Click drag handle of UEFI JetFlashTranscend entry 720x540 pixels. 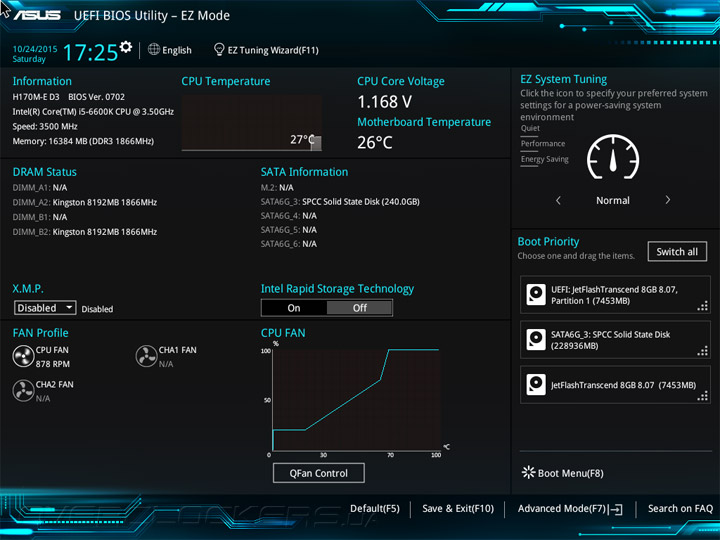pos(703,306)
